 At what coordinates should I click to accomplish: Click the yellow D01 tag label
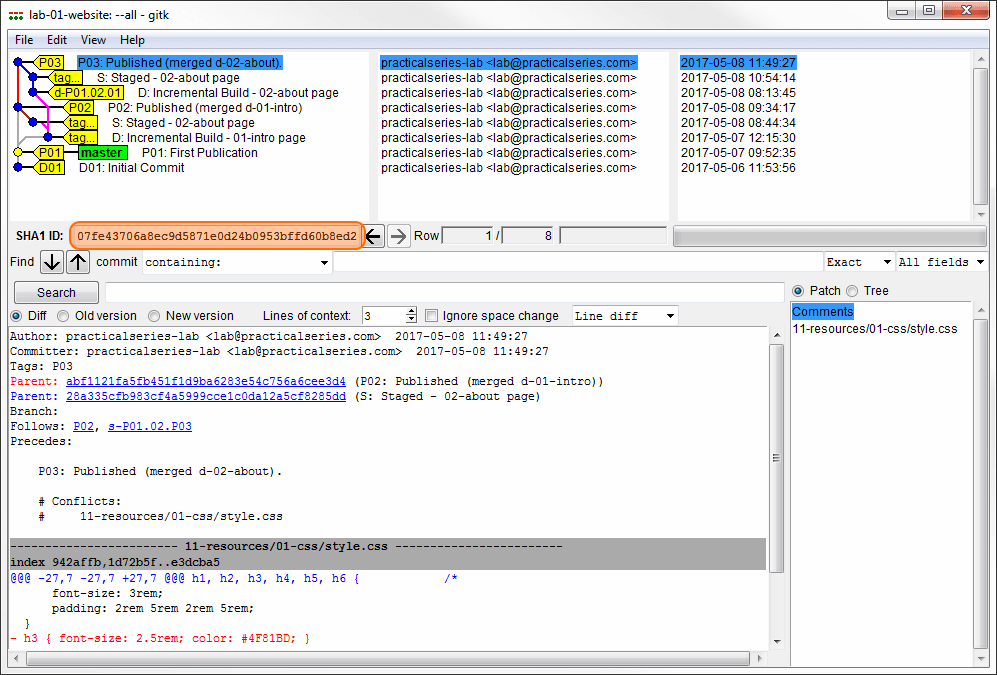point(50,168)
